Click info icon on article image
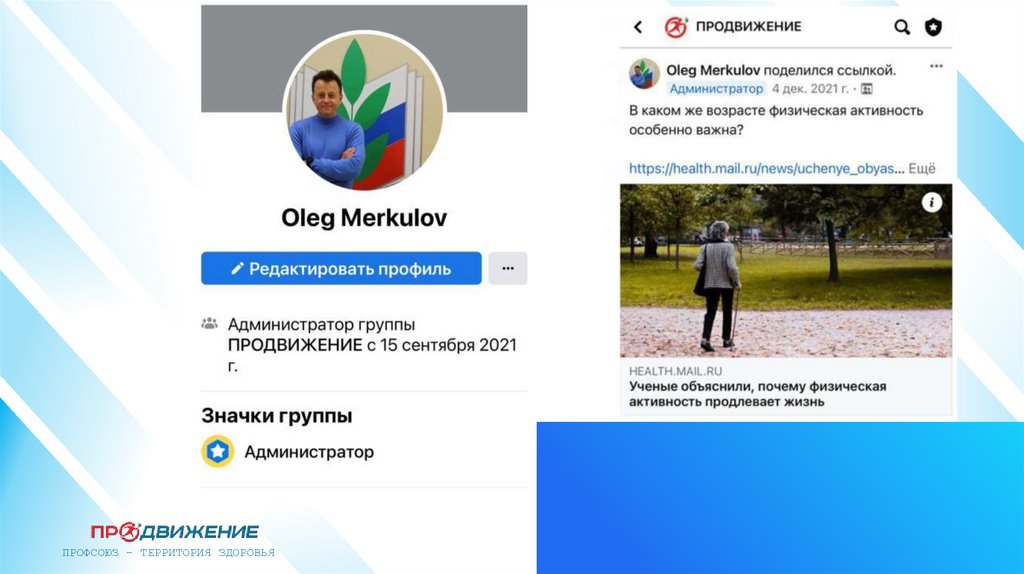 pos(931,202)
